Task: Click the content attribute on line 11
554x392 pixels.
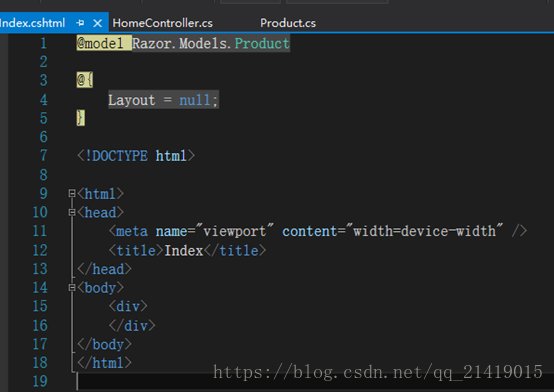Action: pyautogui.click(x=310, y=231)
